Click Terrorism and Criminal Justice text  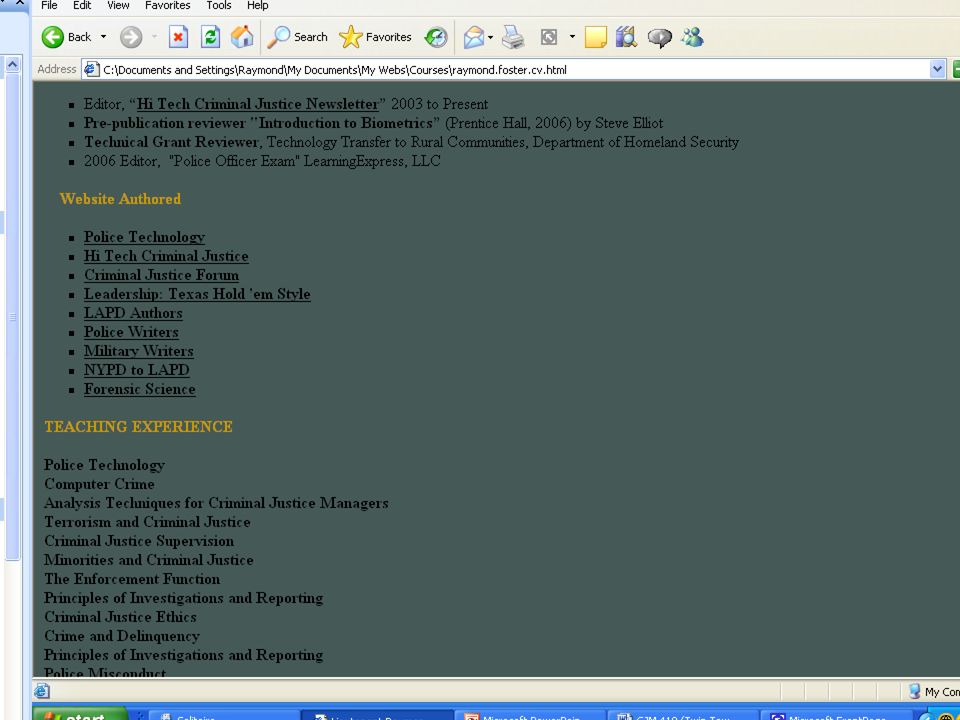click(x=148, y=522)
